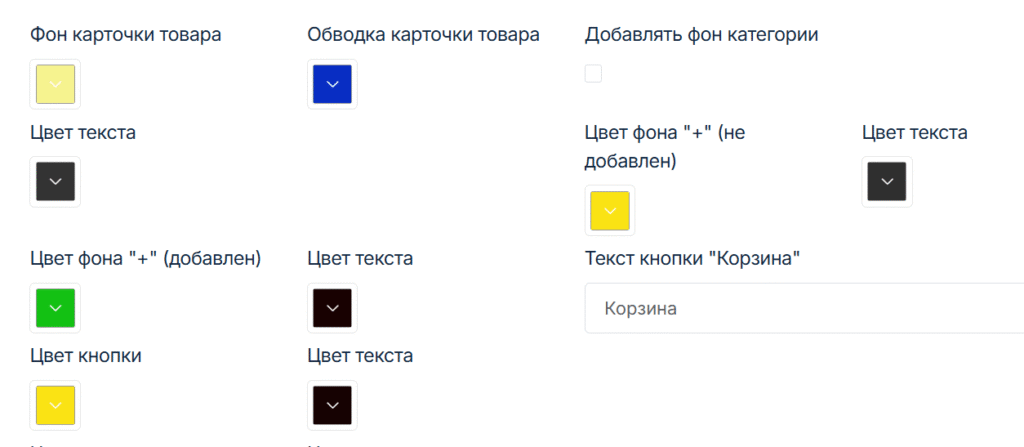Screen dimensions: 1024x447
Task: Click 'Цвет текста' label right of 'Цвет кнопки'
Action: [360, 355]
